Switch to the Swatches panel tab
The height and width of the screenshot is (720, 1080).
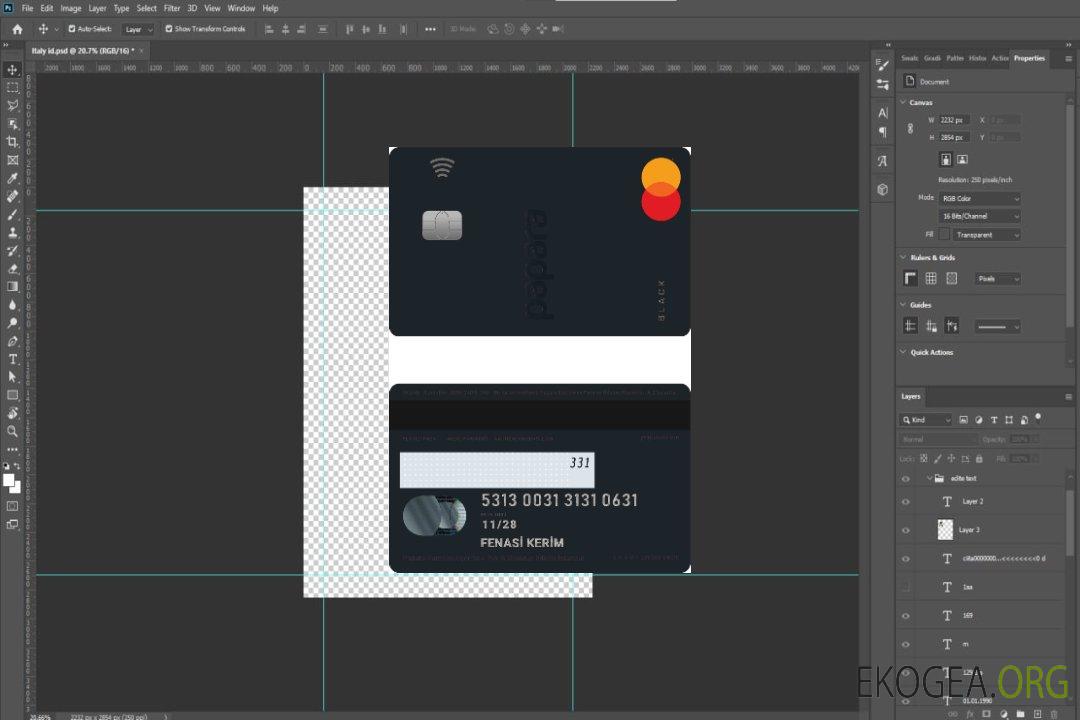[910, 58]
